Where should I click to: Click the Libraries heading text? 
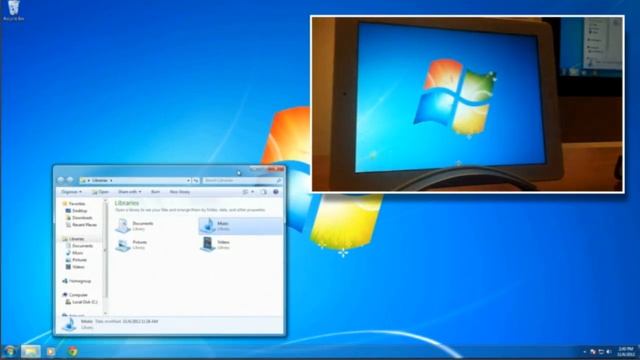coord(127,203)
